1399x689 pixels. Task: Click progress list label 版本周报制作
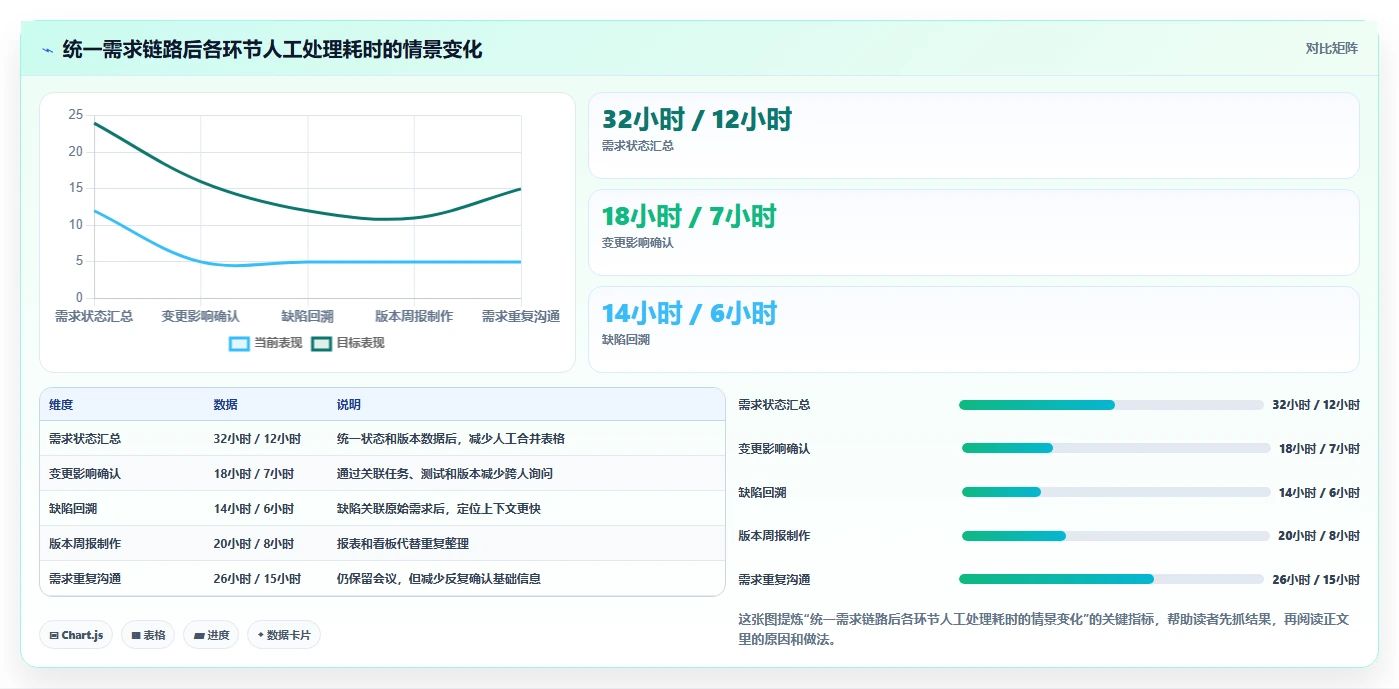click(774, 536)
